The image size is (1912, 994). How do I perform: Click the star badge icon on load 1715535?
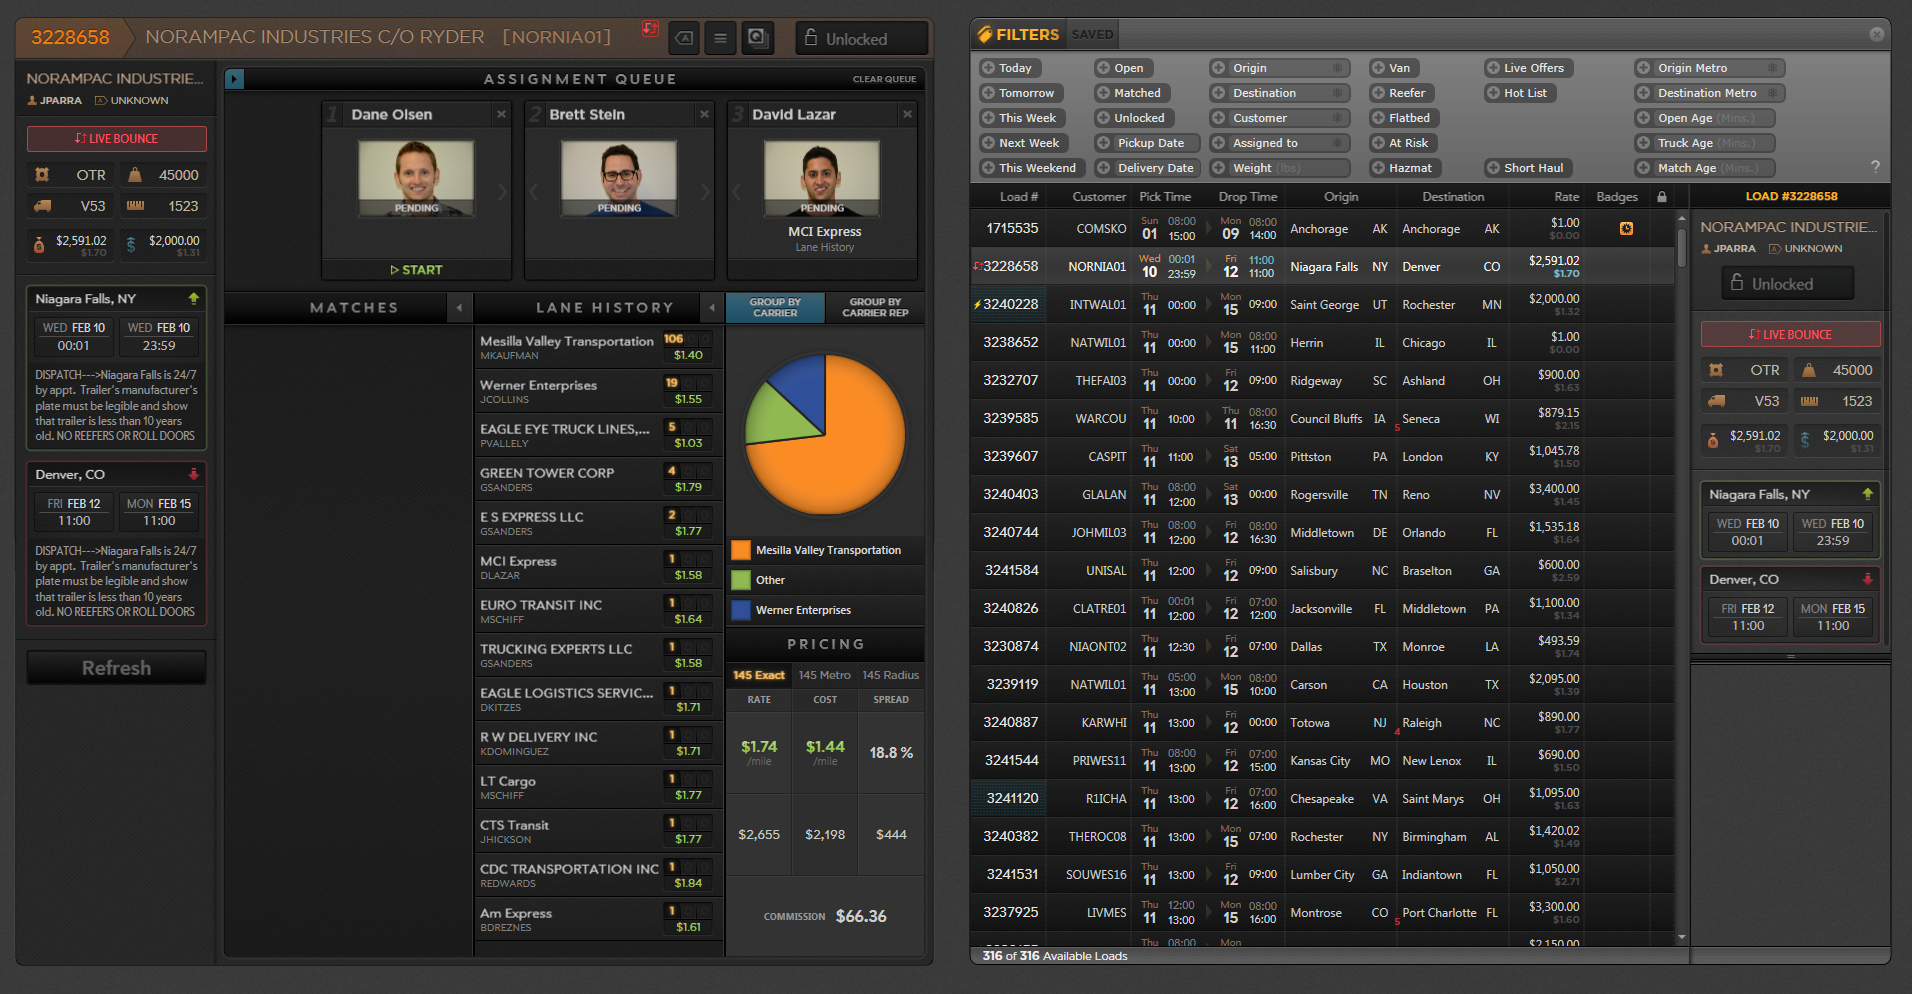[1626, 229]
